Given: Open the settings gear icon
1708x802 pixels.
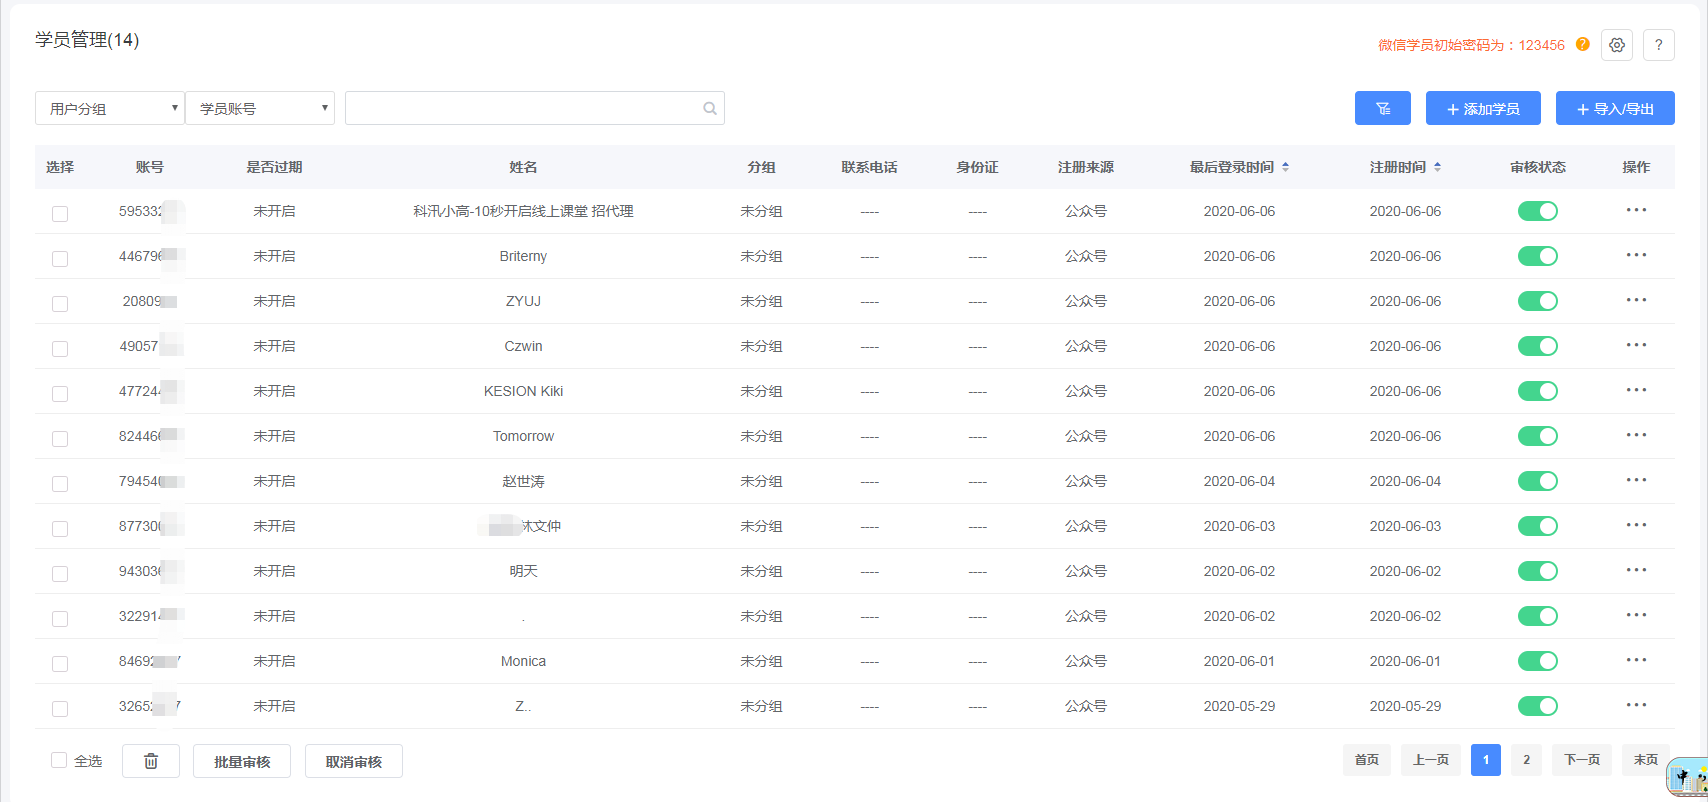Looking at the screenshot, I should pos(1616,45).
